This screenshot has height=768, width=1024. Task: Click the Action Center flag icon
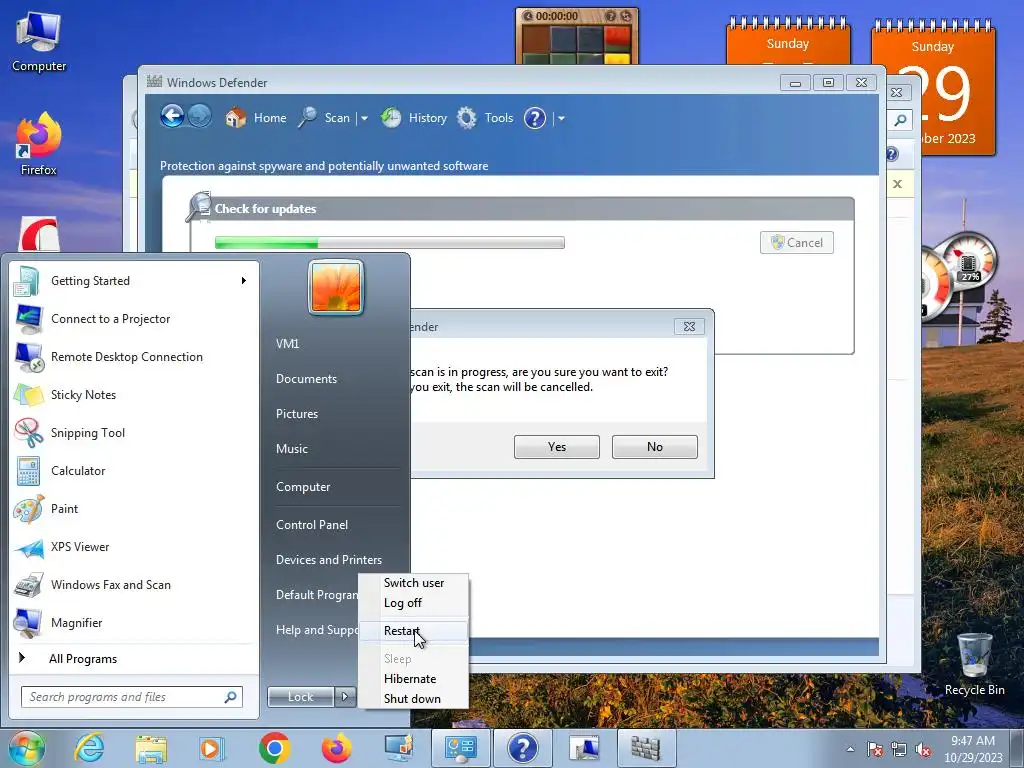coord(874,749)
